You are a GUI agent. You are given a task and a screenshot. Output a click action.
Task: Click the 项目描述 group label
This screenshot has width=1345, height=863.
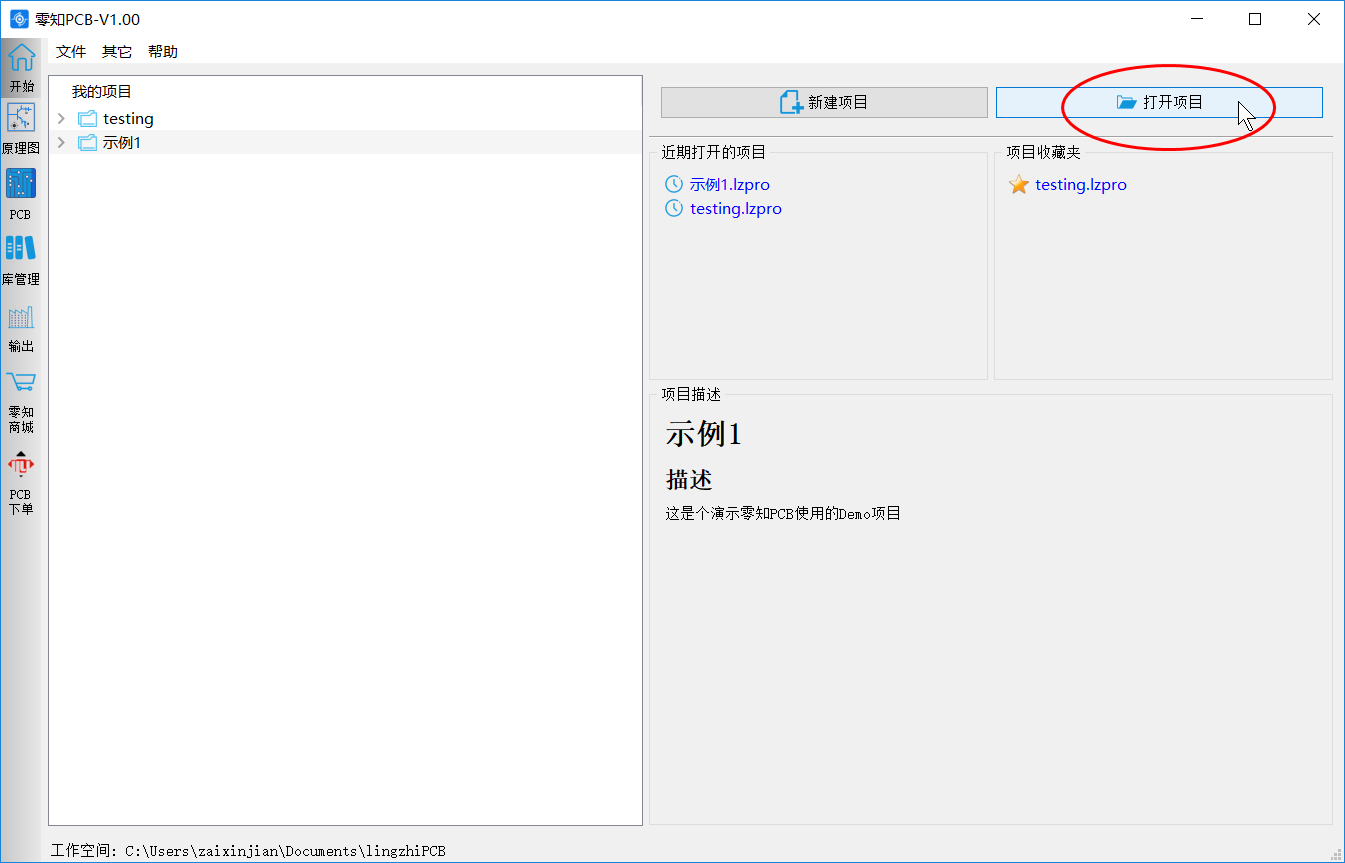coord(691,395)
